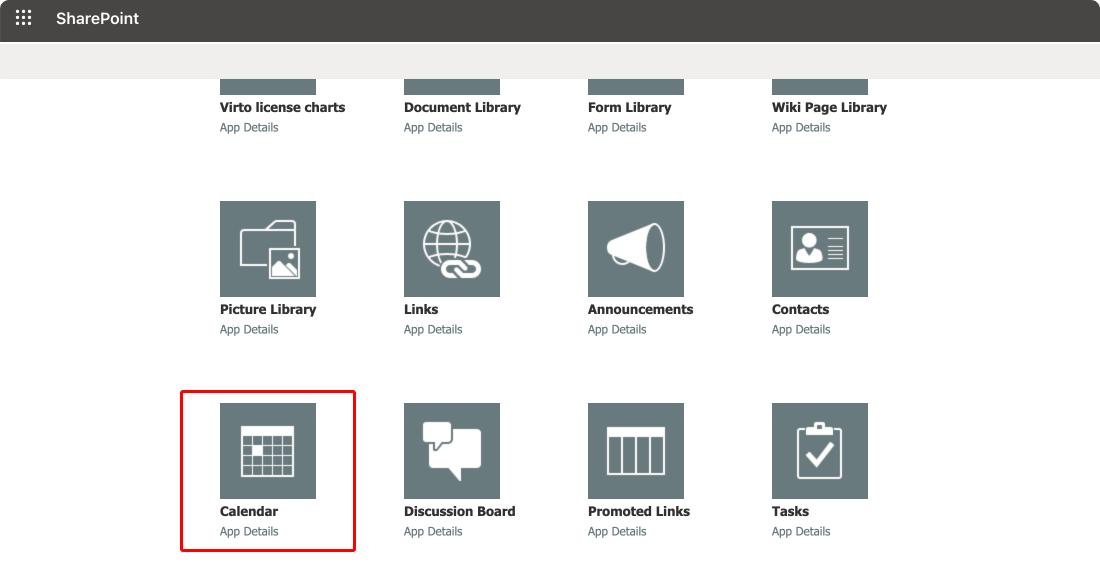Click the Announcements title text
1100x564 pixels.
(640, 309)
